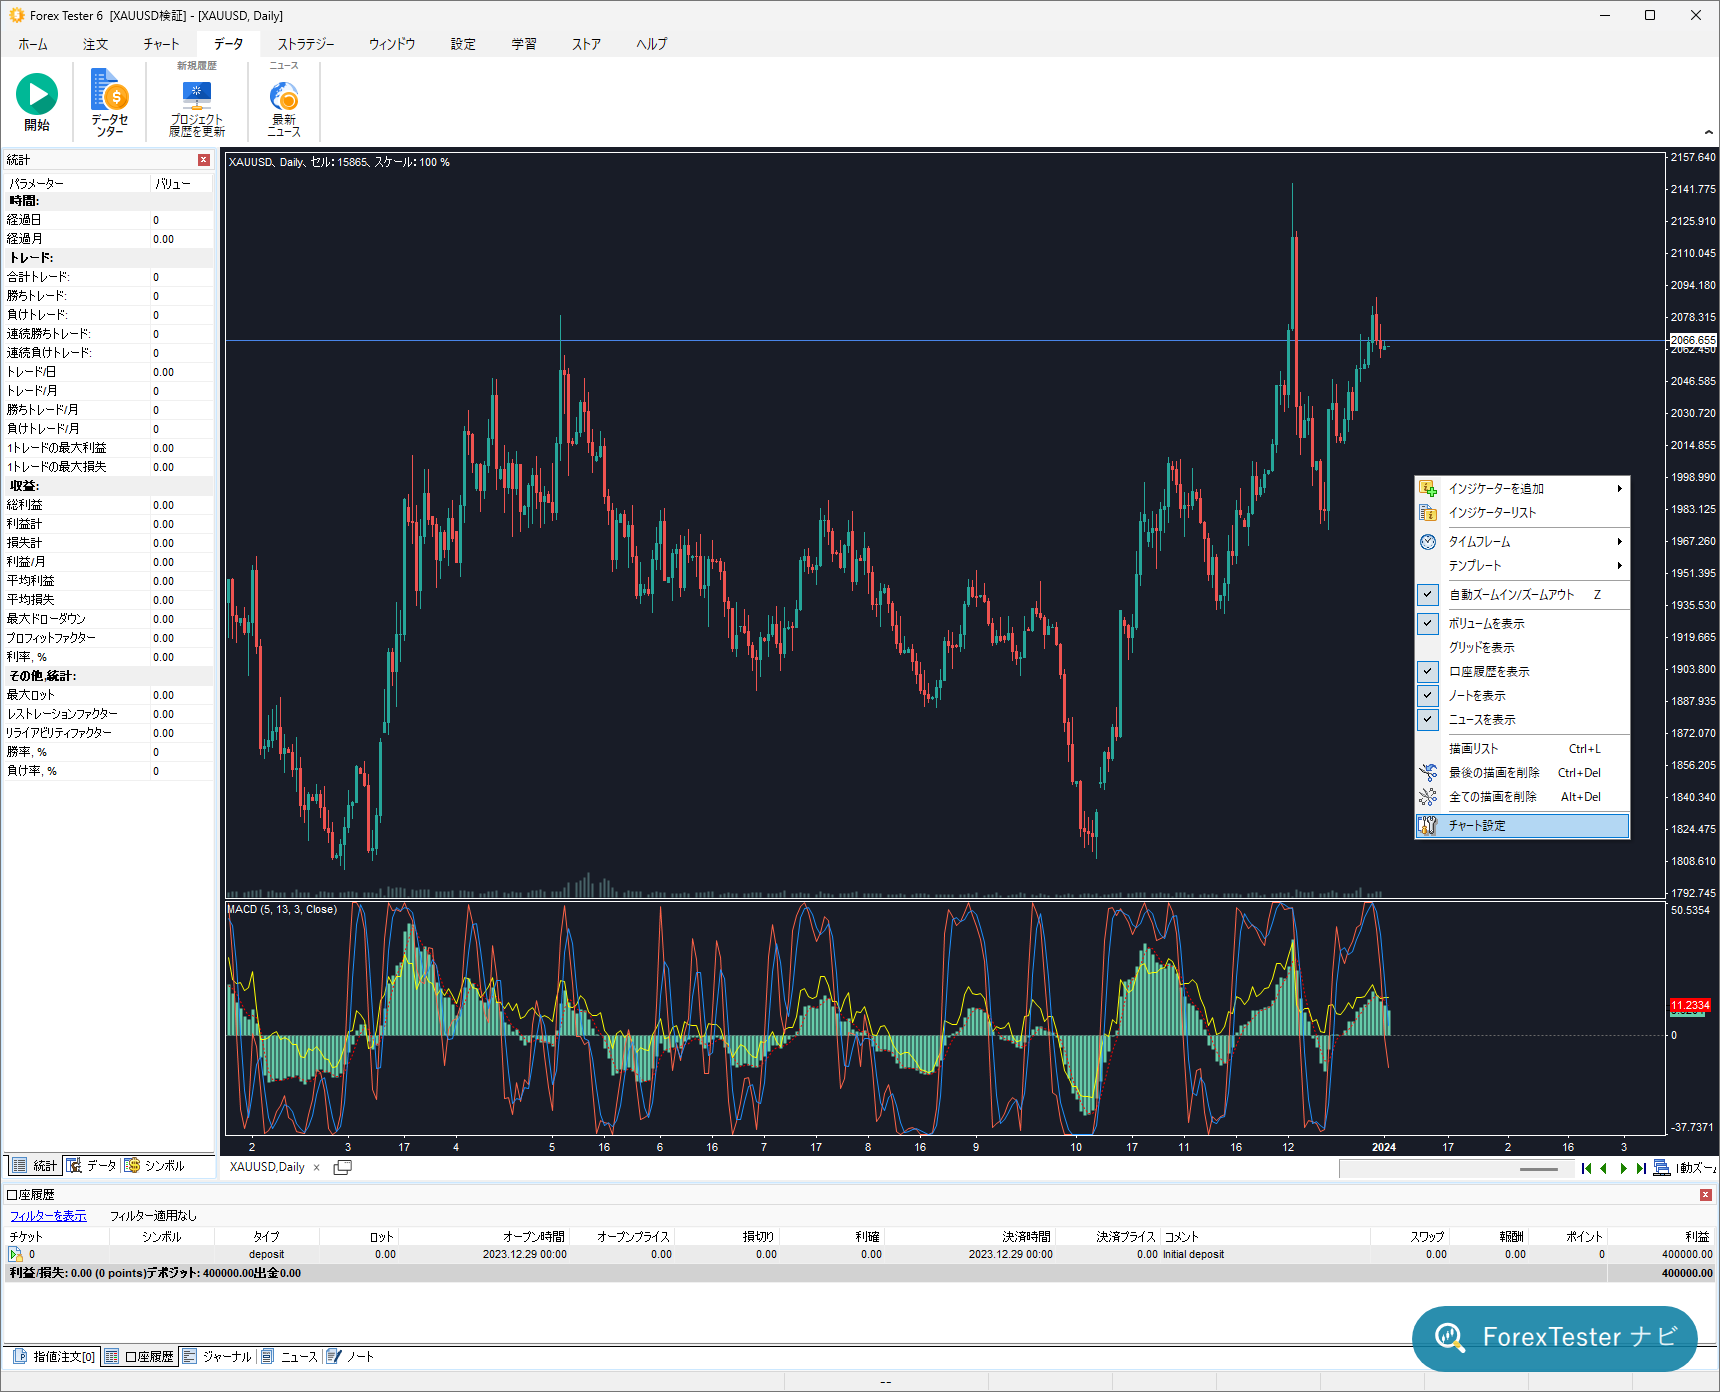Screen dimensions: 1720x1392
Task: Open the 学習 ribbon tab
Action: coord(524,44)
